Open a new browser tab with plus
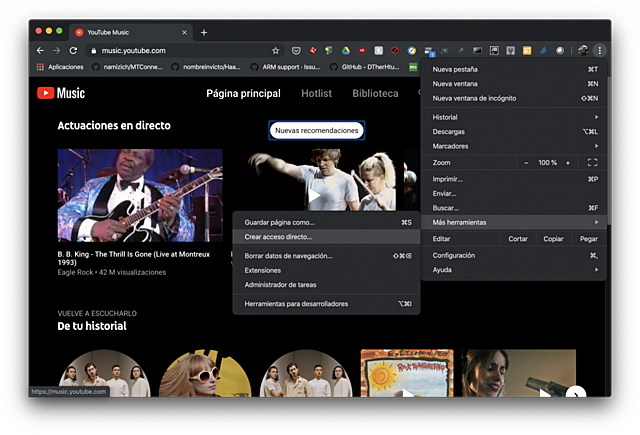The image size is (640, 435). coord(204,32)
